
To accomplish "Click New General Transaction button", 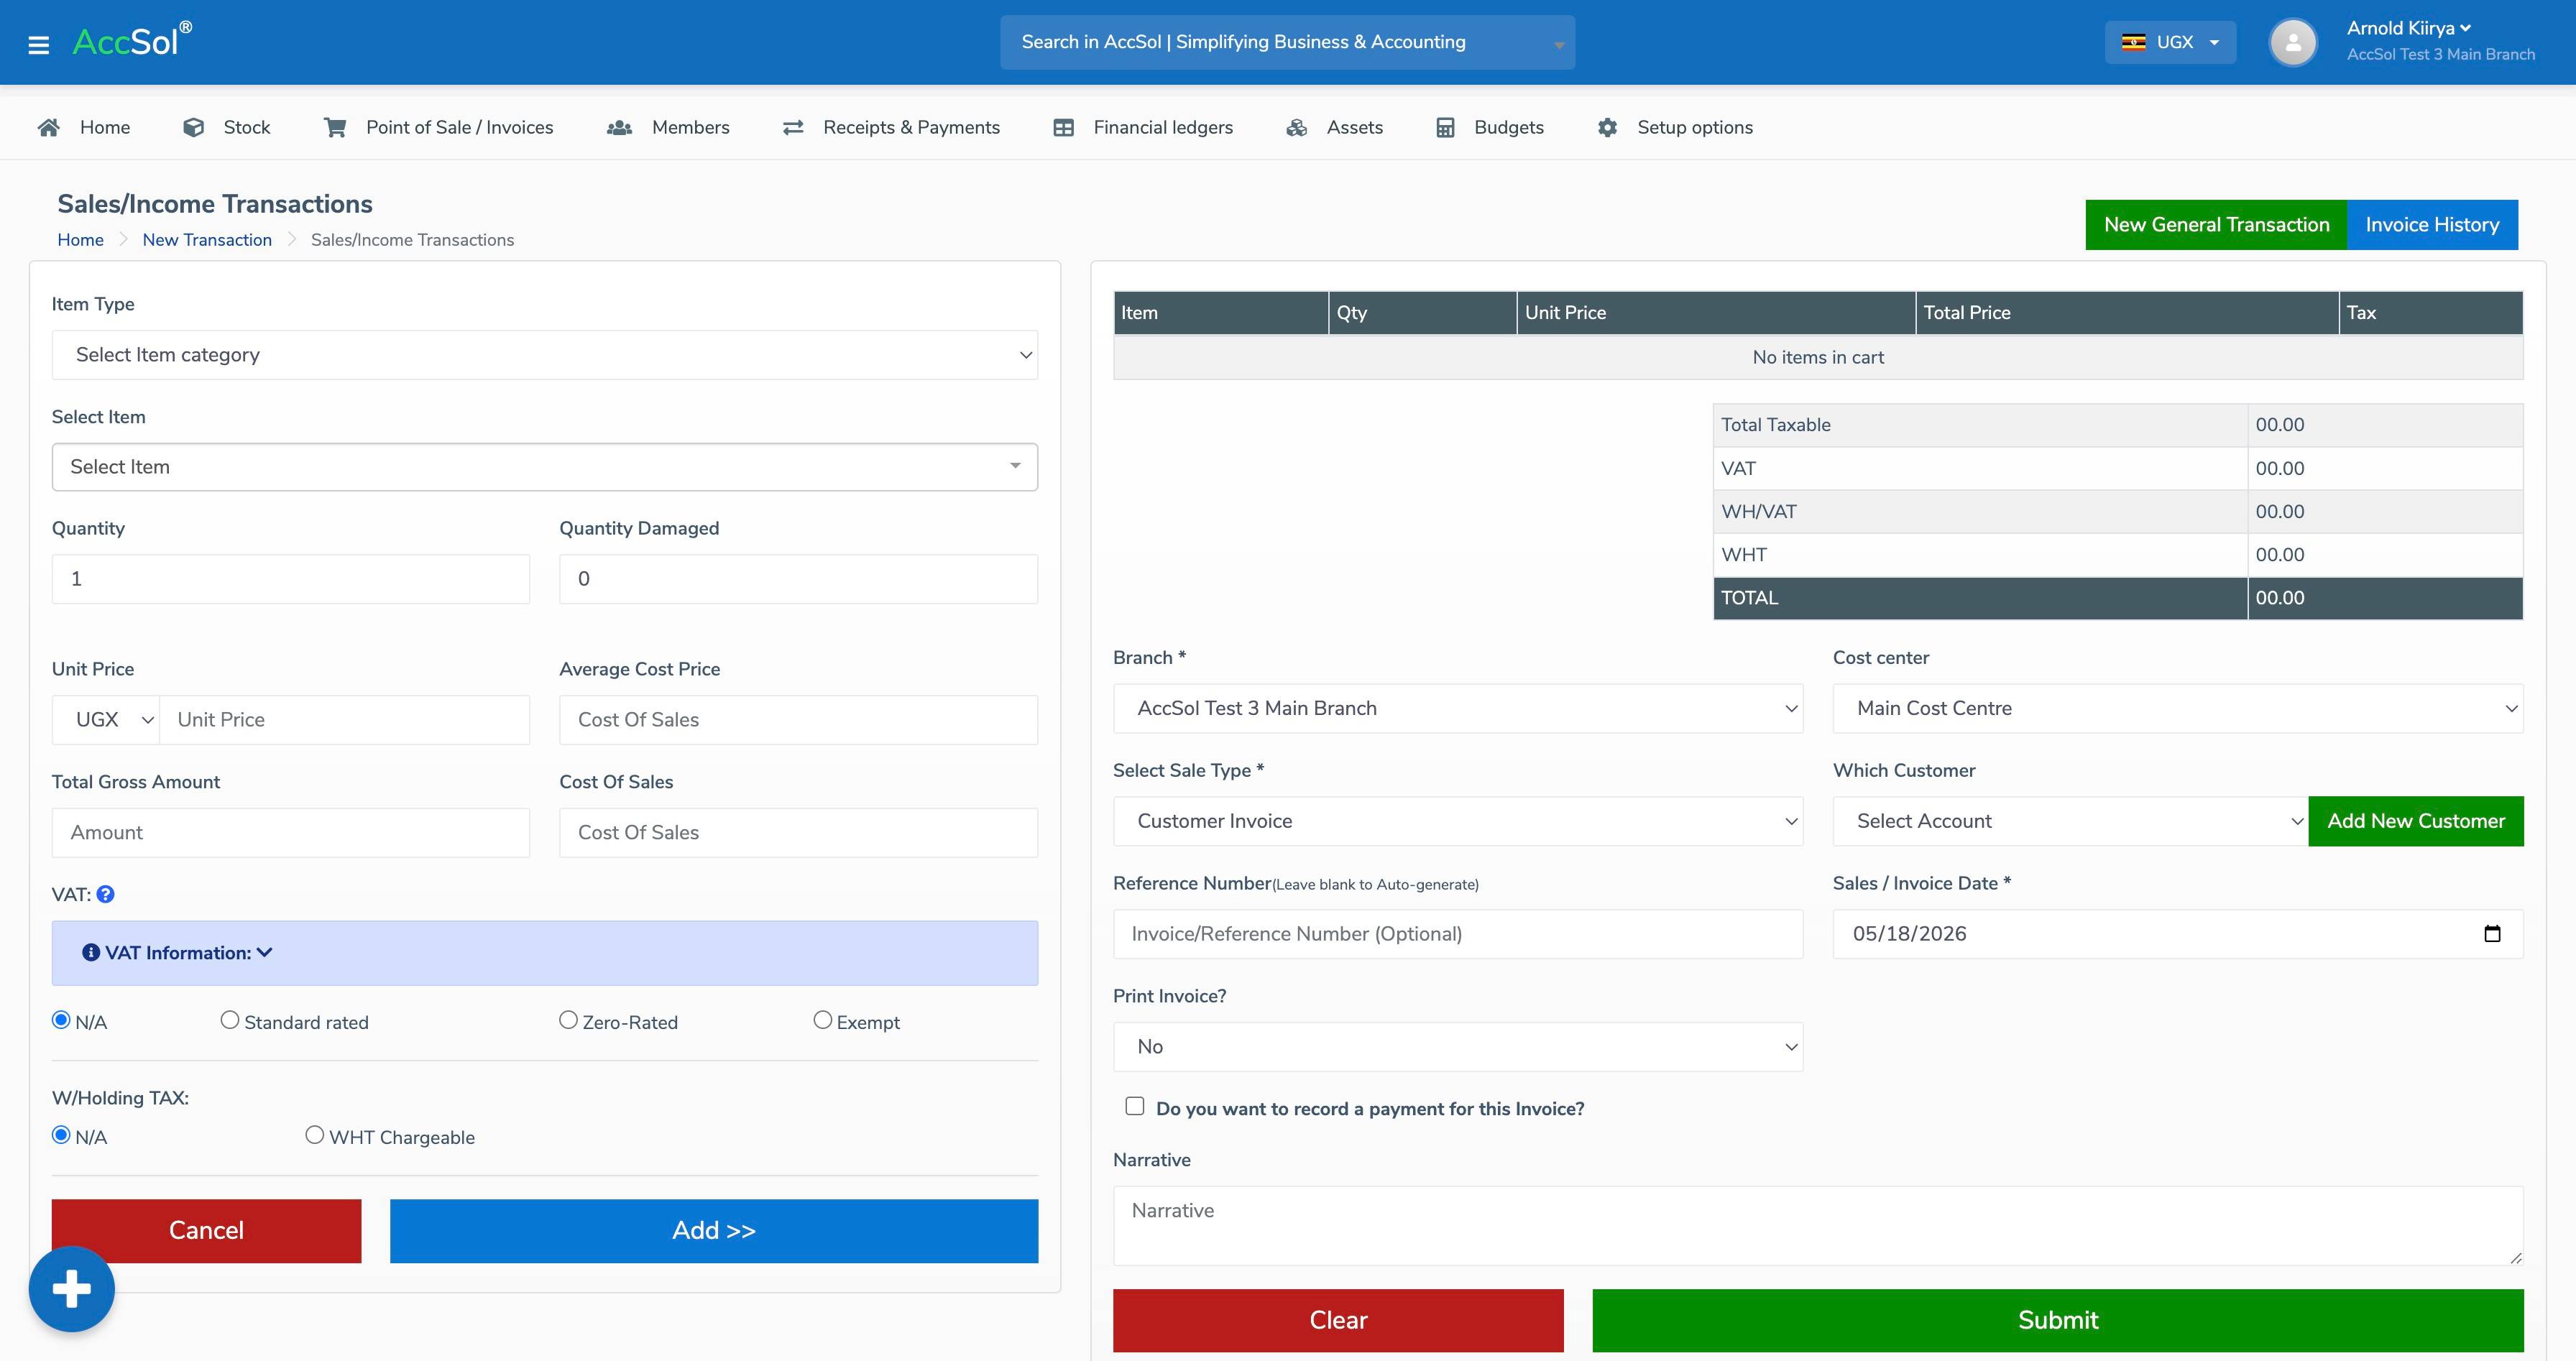I will click(2216, 225).
